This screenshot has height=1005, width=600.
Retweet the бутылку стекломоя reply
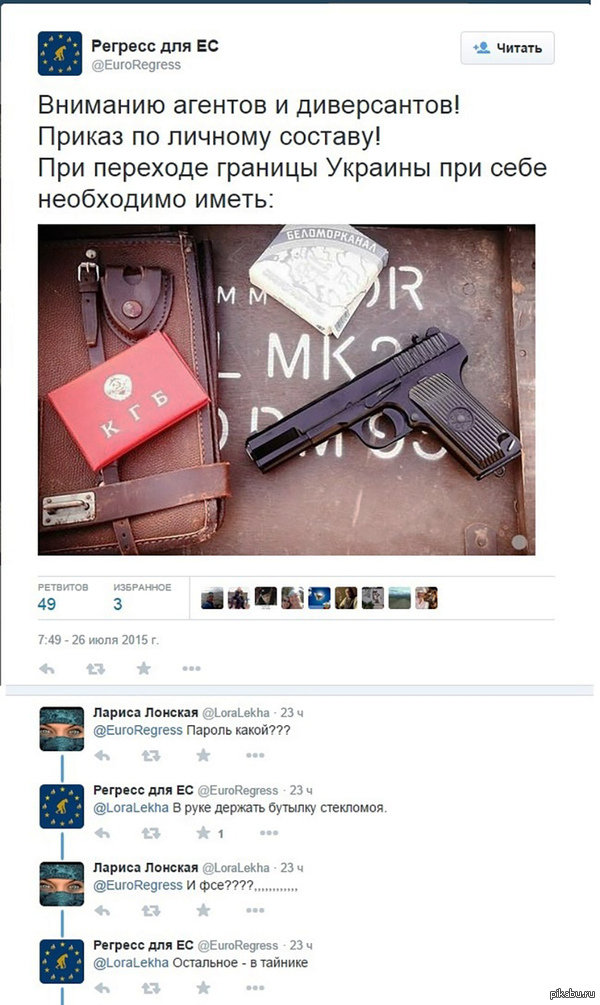pos(151,833)
